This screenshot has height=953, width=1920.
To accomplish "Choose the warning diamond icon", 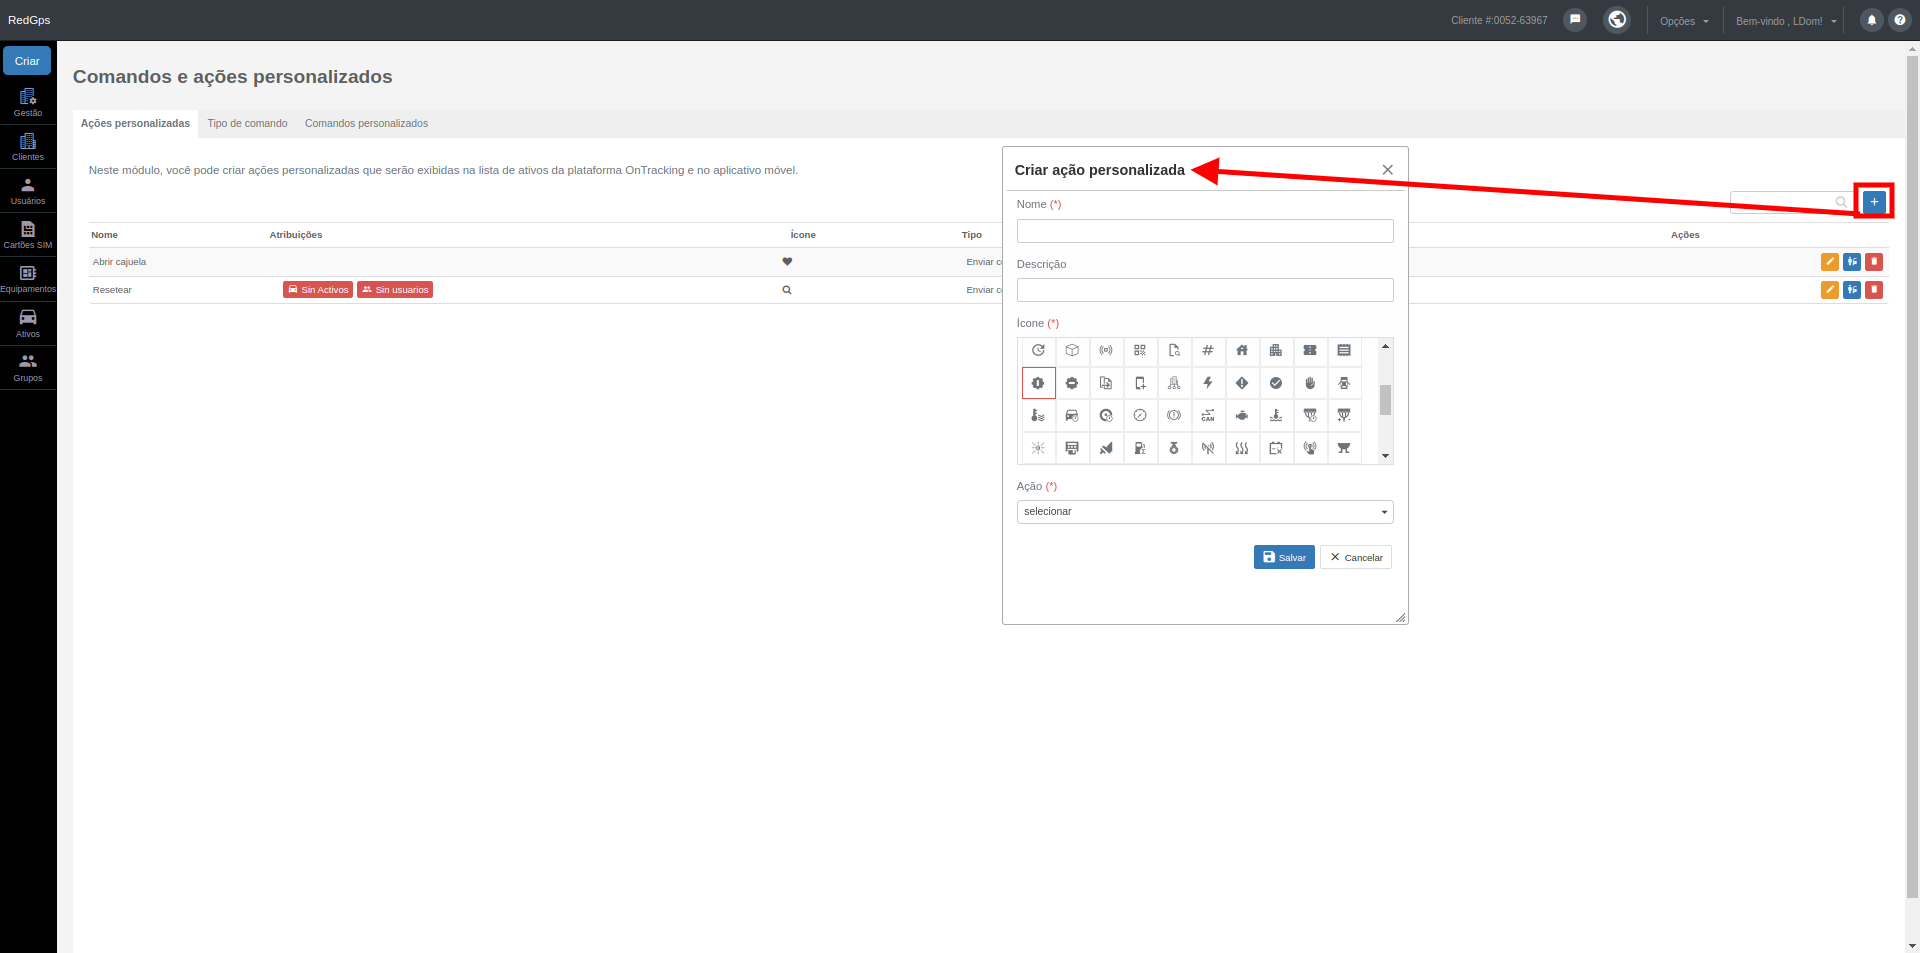I will tap(1242, 383).
